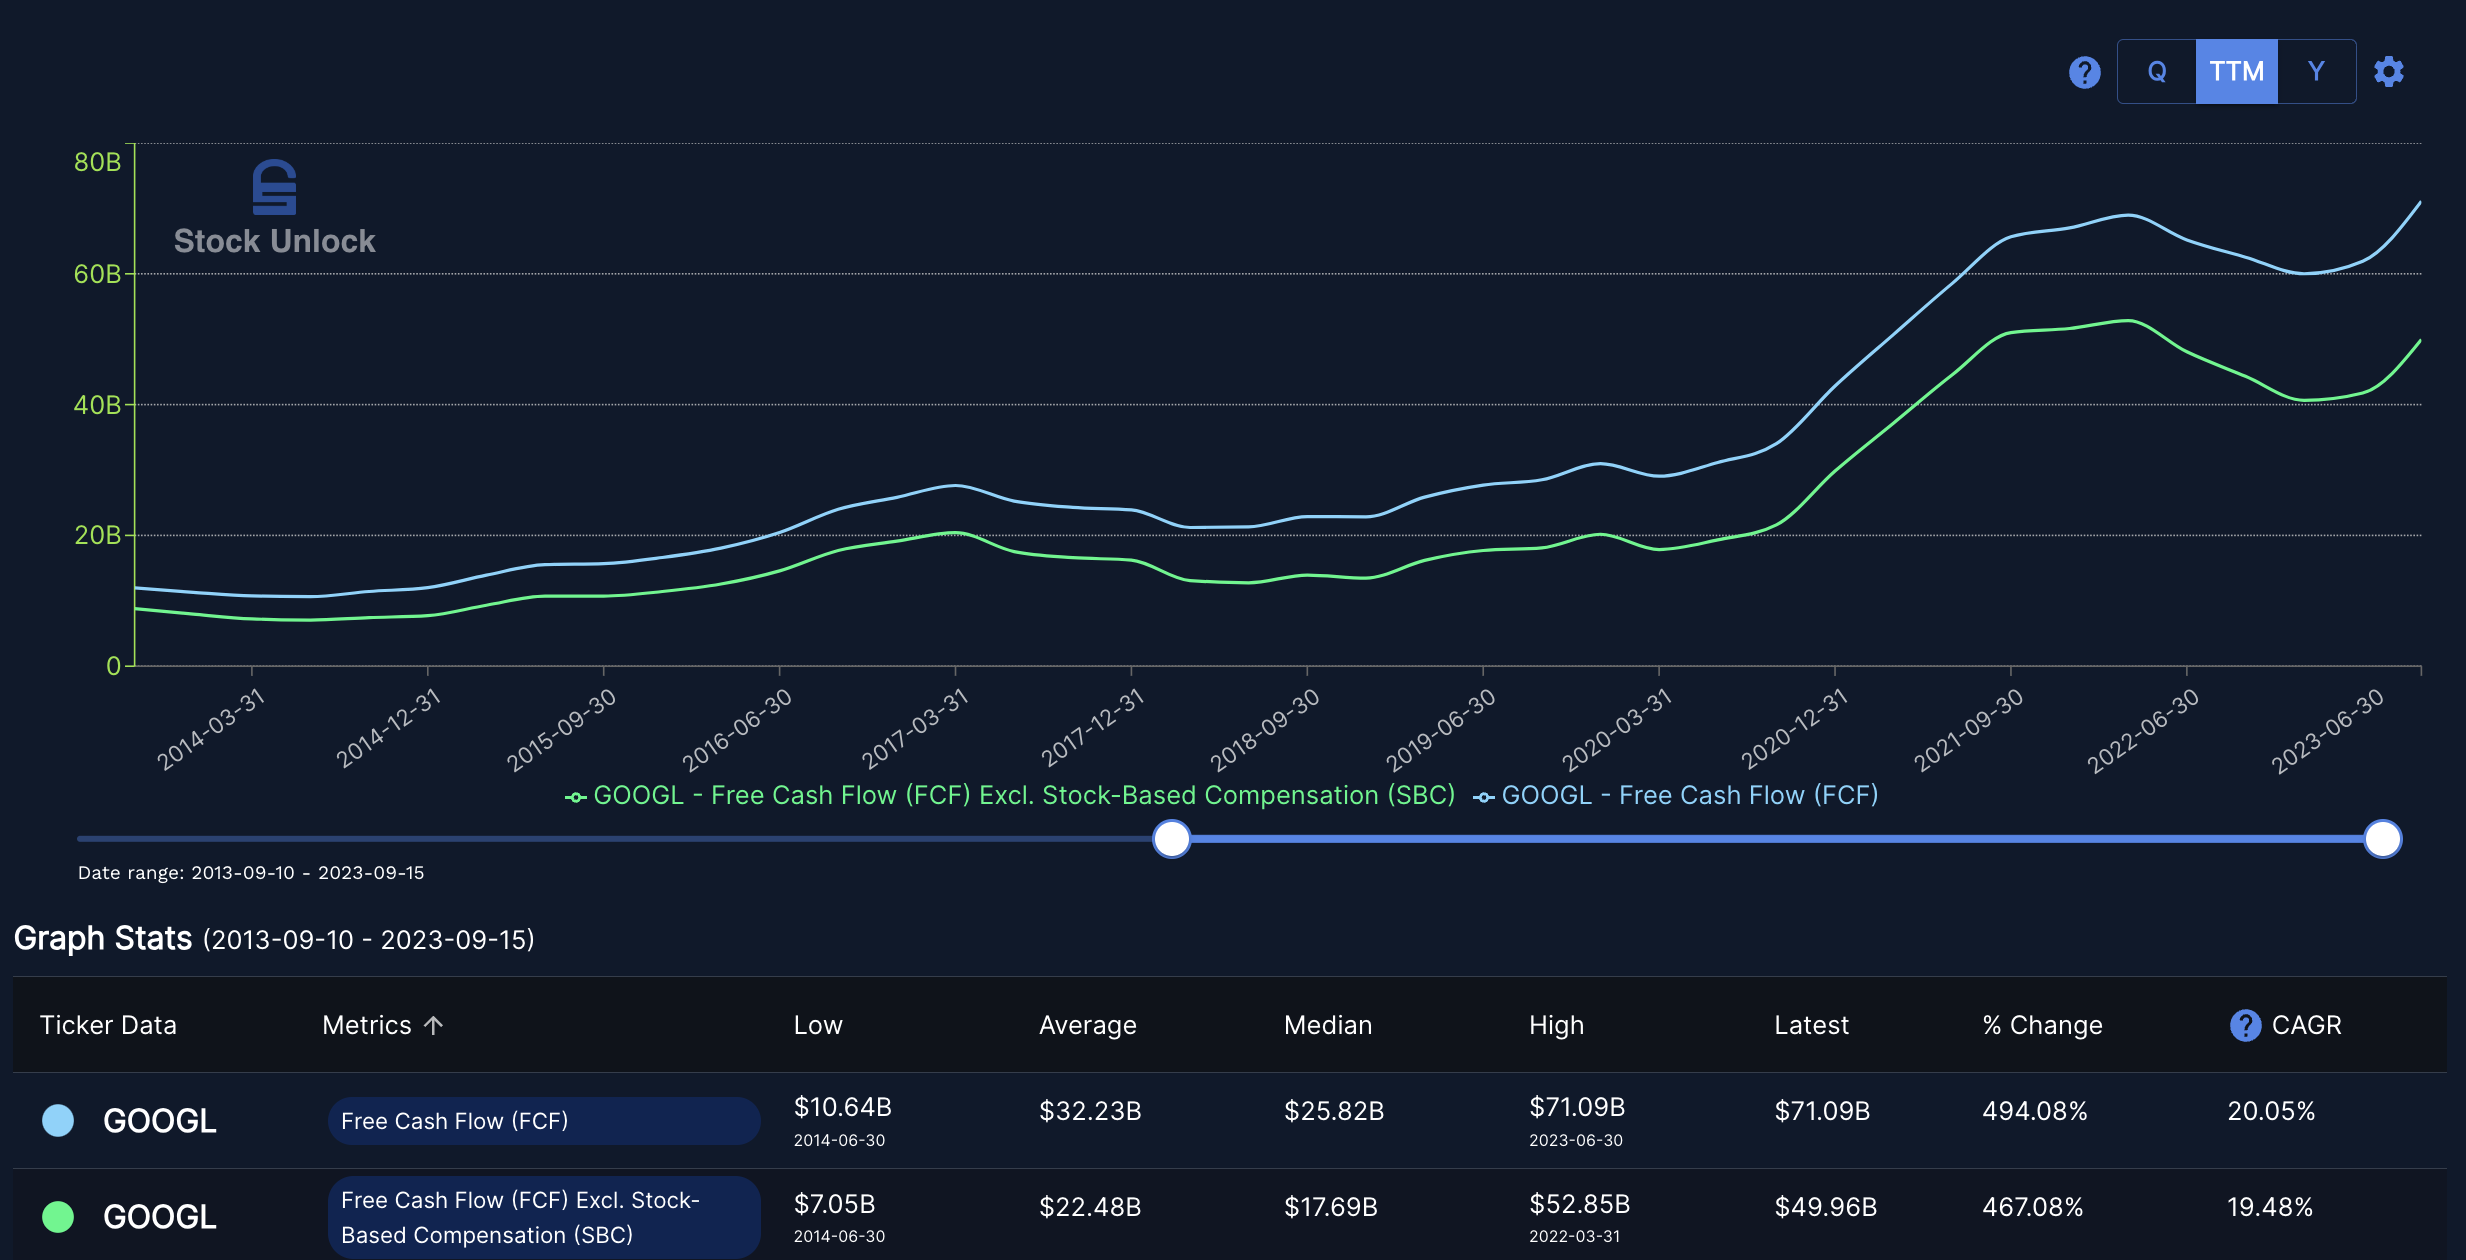Click the Graph Stats heading
This screenshot has height=1260, width=2466.
click(x=103, y=938)
